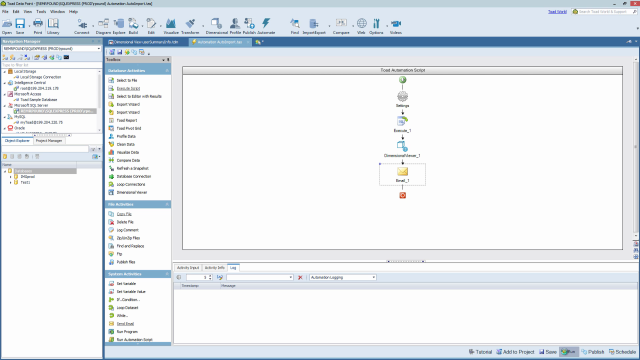The image size is (640, 360).
Task: Expand the Test1 database node
Action: click(x=11, y=182)
